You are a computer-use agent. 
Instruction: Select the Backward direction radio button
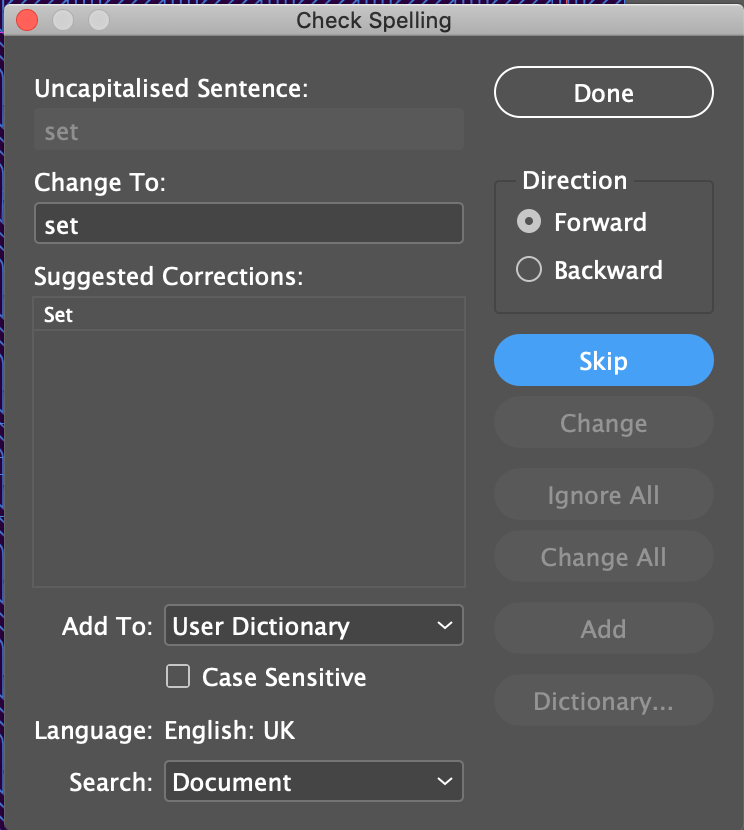coord(529,270)
